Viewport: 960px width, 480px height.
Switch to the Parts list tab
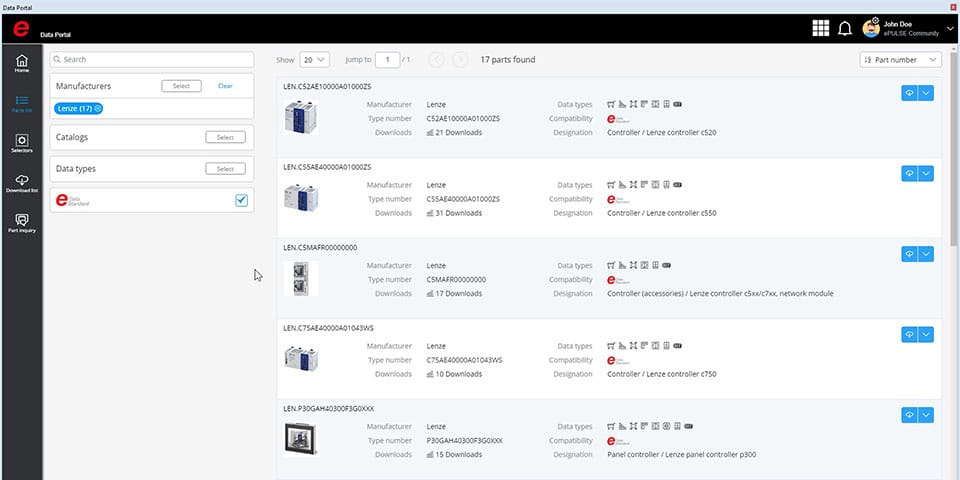(21, 104)
